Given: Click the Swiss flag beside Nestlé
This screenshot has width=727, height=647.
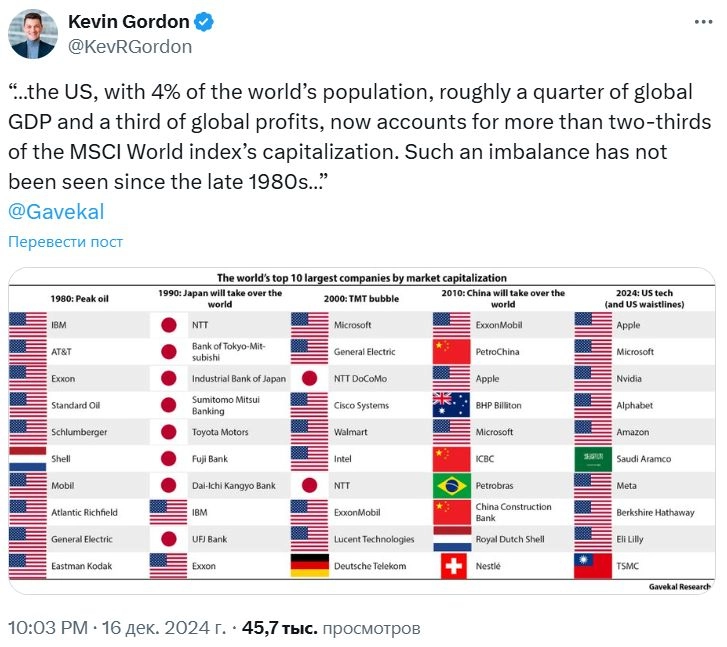Looking at the screenshot, I should coord(451,566).
